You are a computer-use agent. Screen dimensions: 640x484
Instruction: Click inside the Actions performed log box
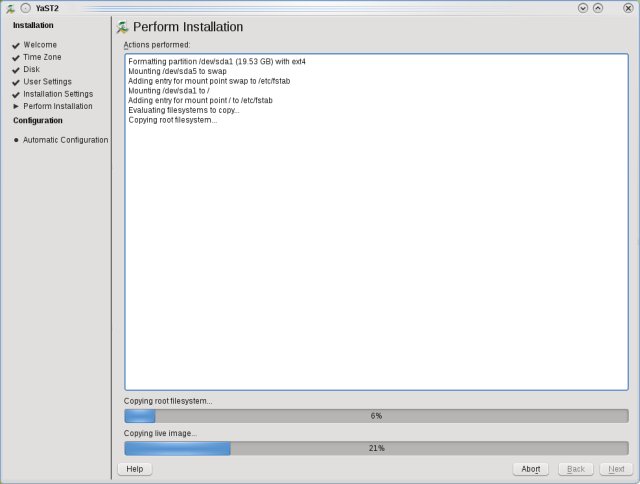(376, 222)
